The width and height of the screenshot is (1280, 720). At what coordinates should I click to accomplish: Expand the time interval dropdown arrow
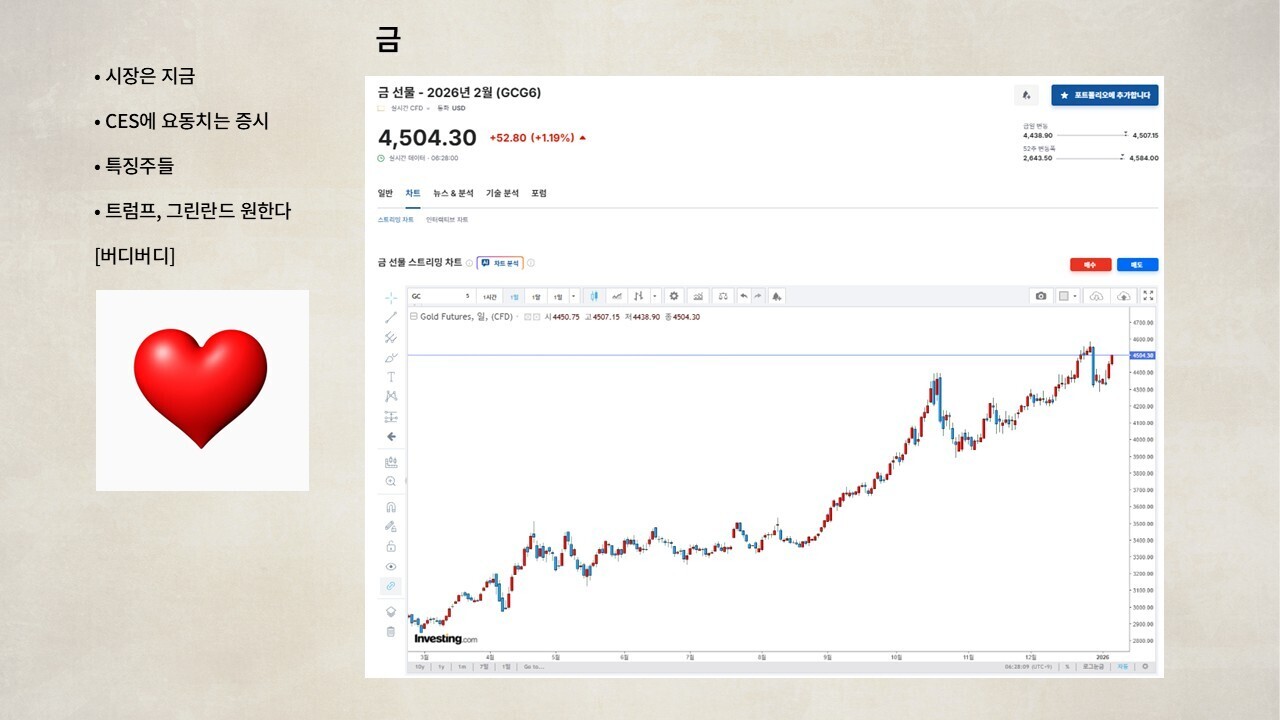pyautogui.click(x=573, y=296)
